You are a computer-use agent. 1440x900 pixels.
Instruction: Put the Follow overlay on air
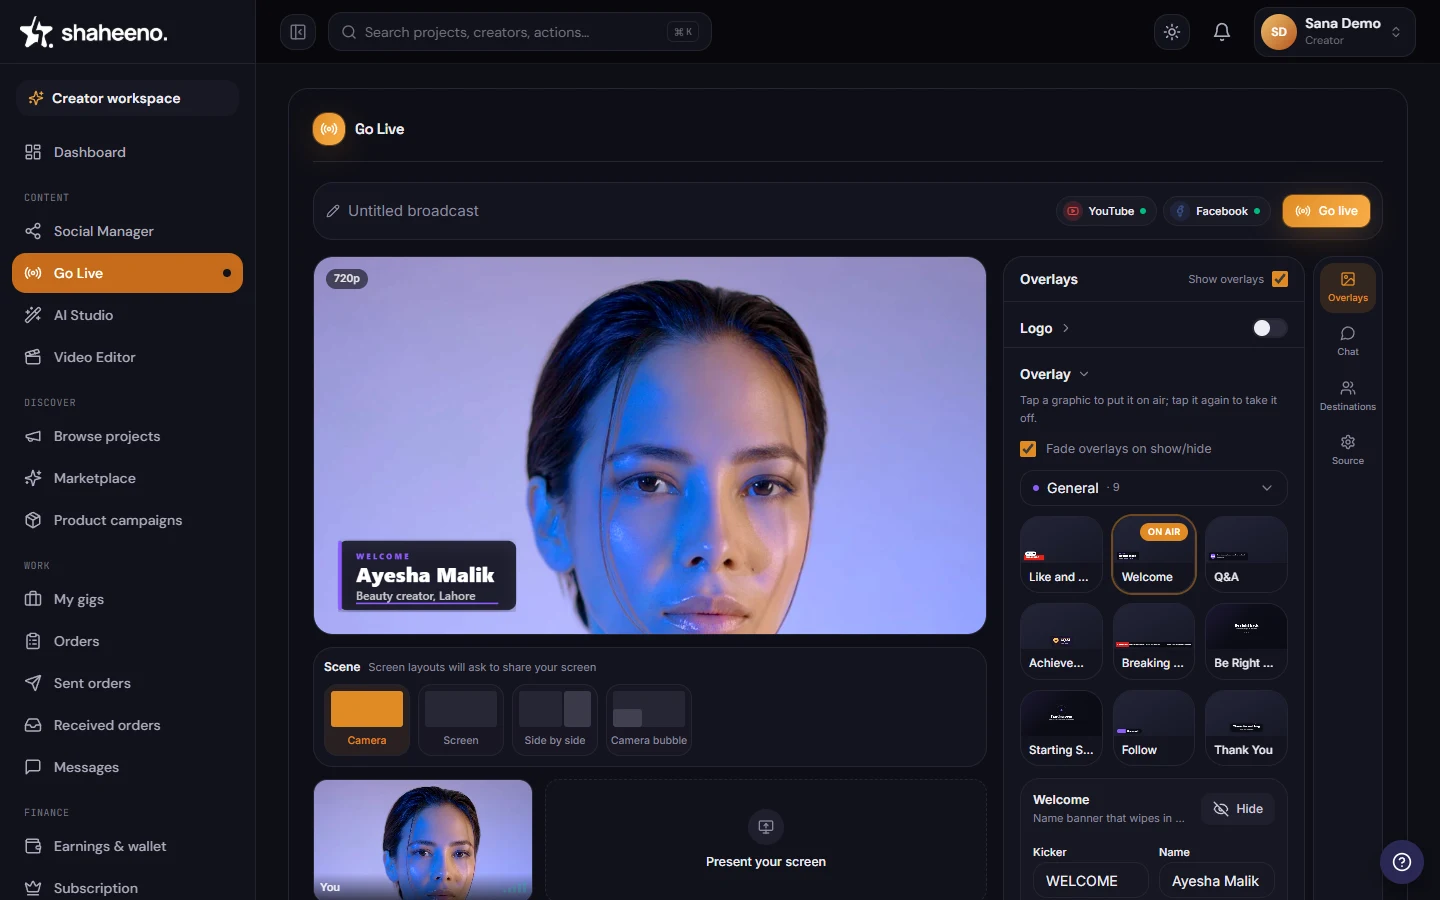(1154, 728)
